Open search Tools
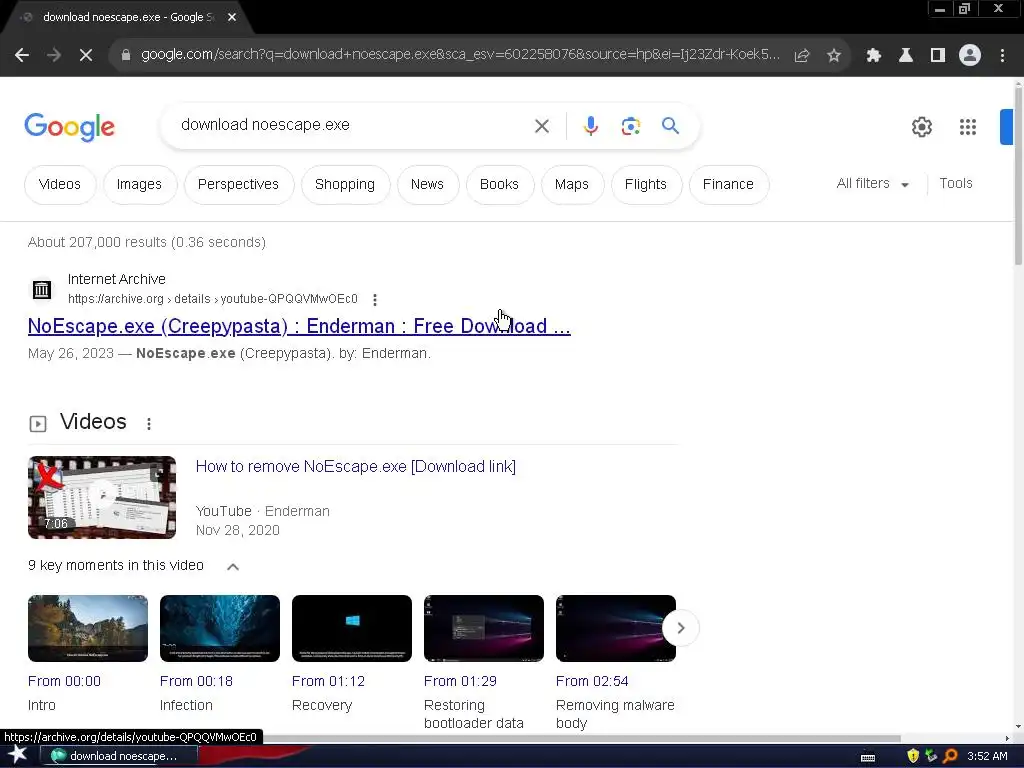 tap(955, 184)
